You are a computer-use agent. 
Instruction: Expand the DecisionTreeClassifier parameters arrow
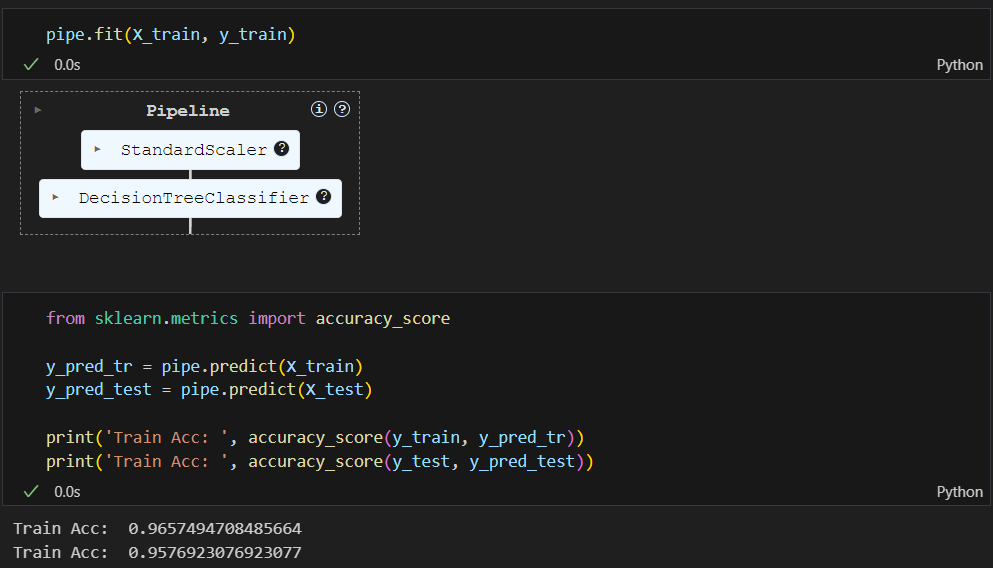click(x=56, y=198)
